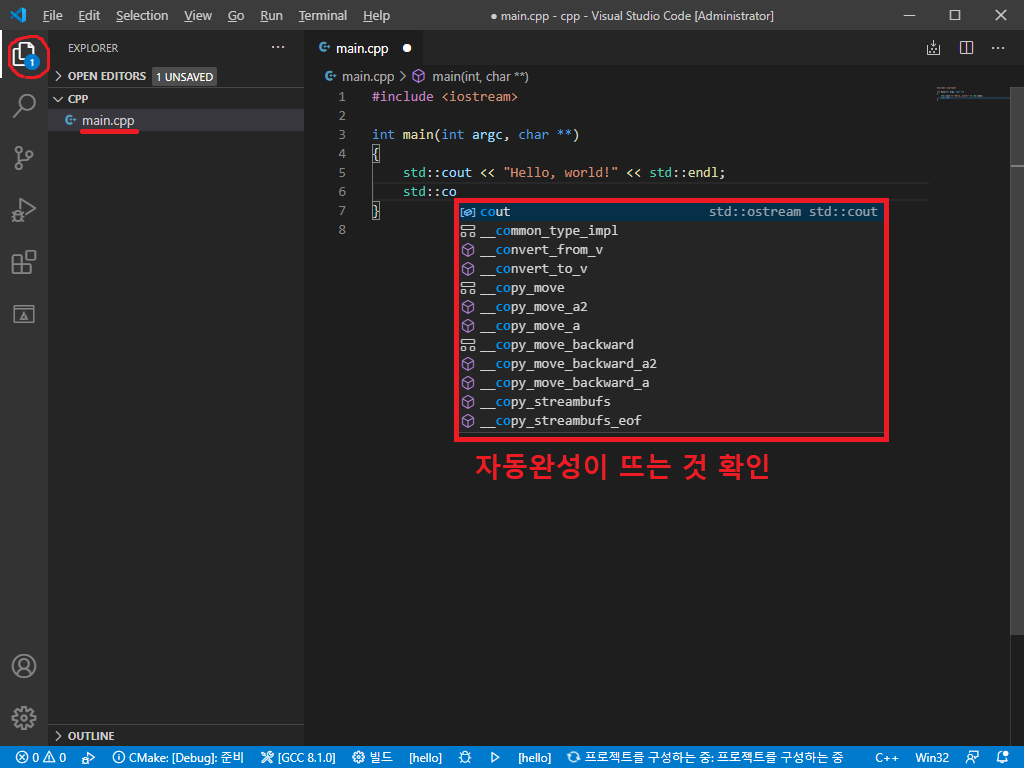Image resolution: width=1024 pixels, height=768 pixels.
Task: Open the Manage gear menu
Action: (24, 717)
